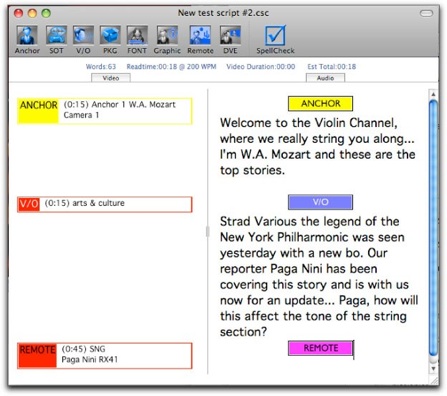Click the script scrollbar up arrow
447x396 pixels.
(433, 94)
